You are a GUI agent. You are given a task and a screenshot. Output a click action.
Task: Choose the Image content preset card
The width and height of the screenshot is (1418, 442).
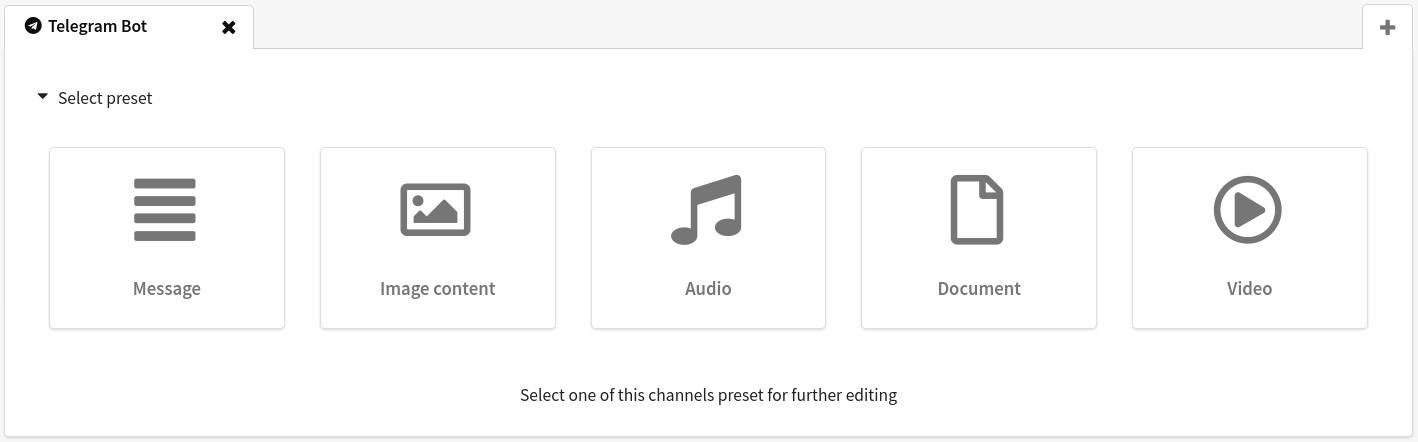[x=437, y=238]
